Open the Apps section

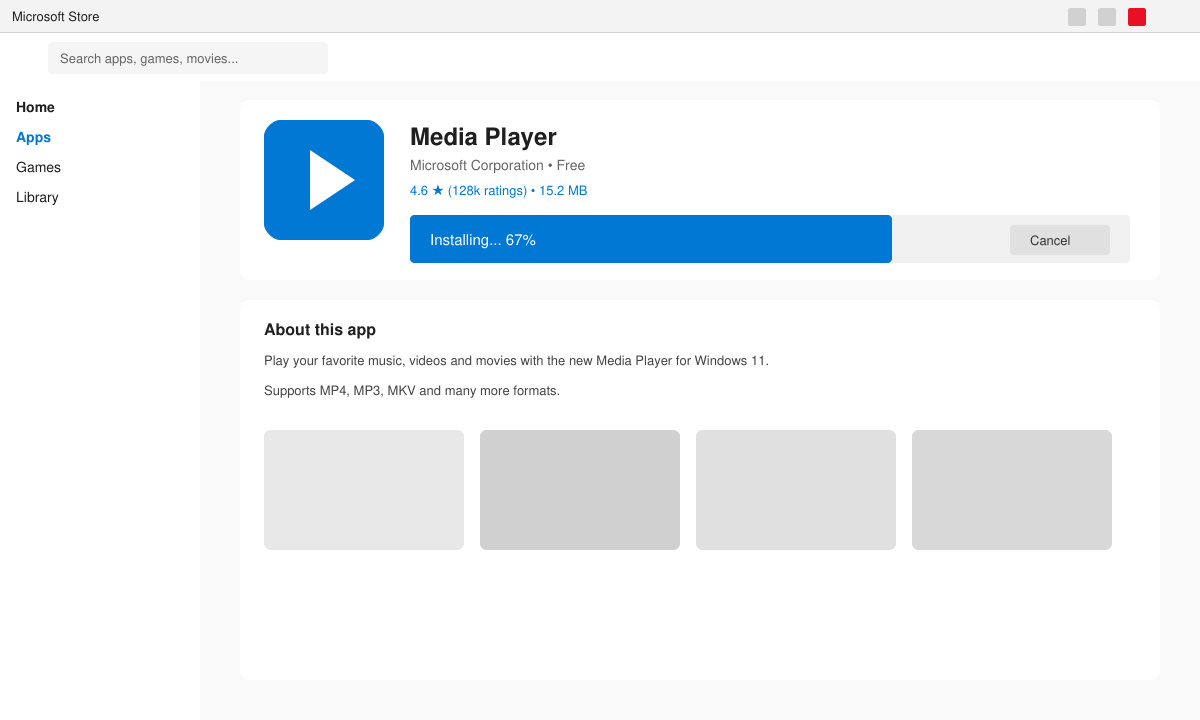tap(34, 137)
